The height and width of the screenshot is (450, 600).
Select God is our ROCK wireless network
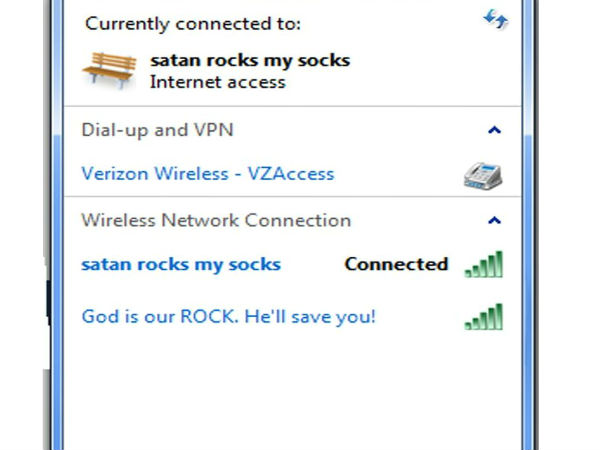pos(228,318)
